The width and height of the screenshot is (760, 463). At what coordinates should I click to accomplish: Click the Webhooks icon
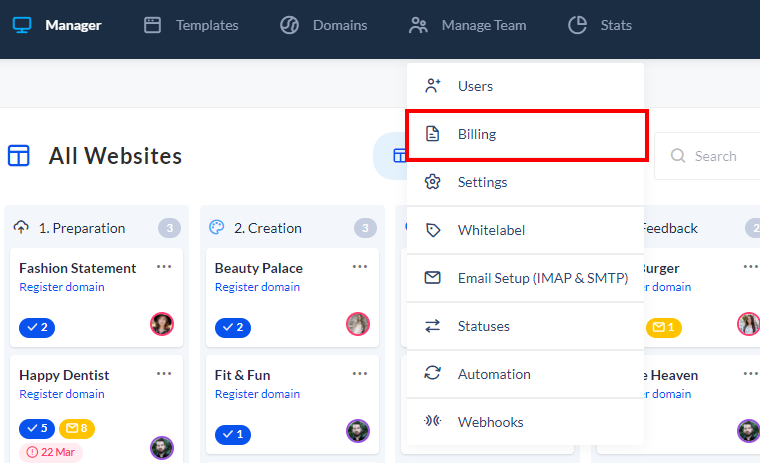pyautogui.click(x=432, y=422)
